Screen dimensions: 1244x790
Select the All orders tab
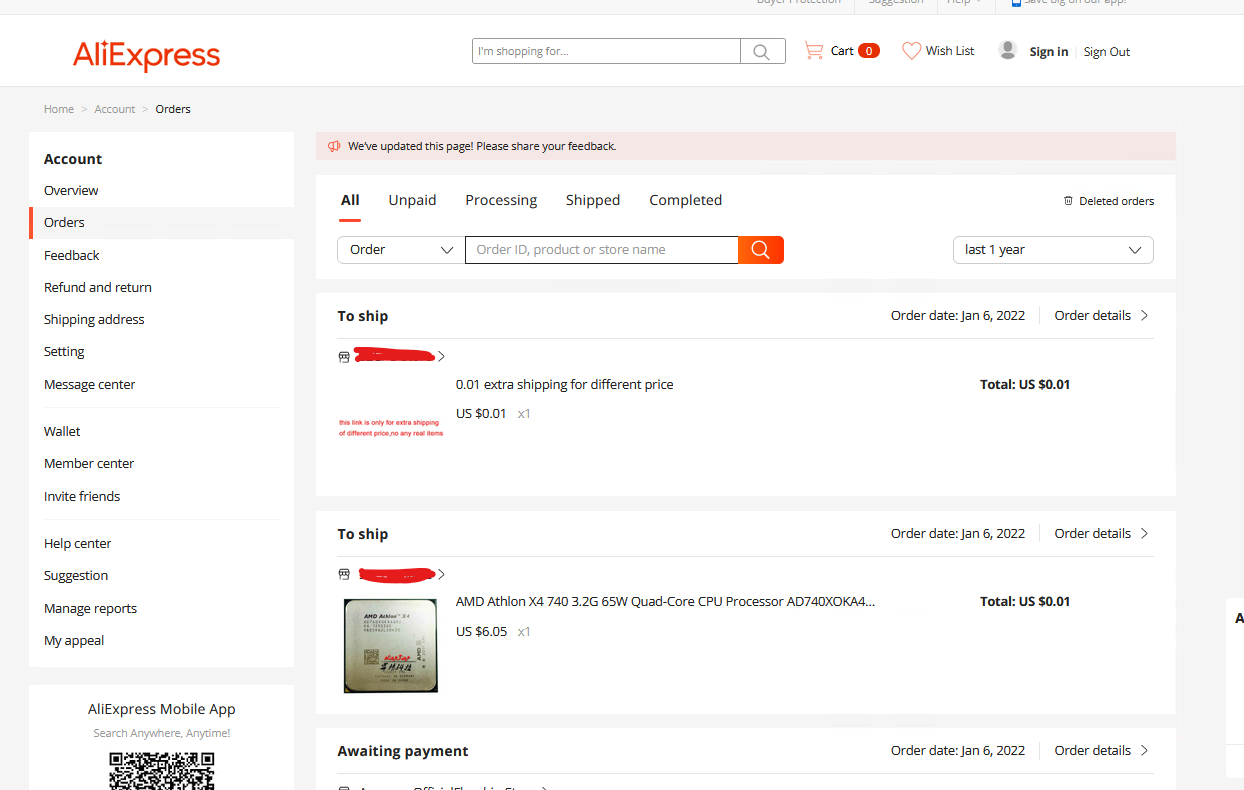[x=350, y=200]
